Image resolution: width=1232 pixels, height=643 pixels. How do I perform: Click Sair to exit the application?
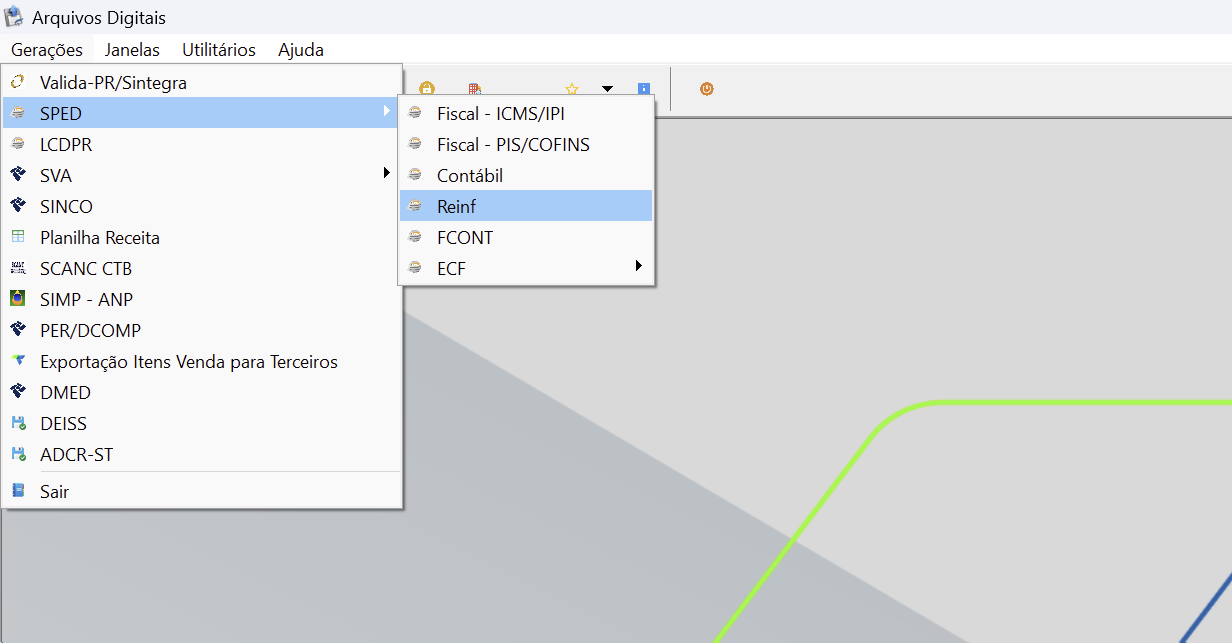click(202, 491)
